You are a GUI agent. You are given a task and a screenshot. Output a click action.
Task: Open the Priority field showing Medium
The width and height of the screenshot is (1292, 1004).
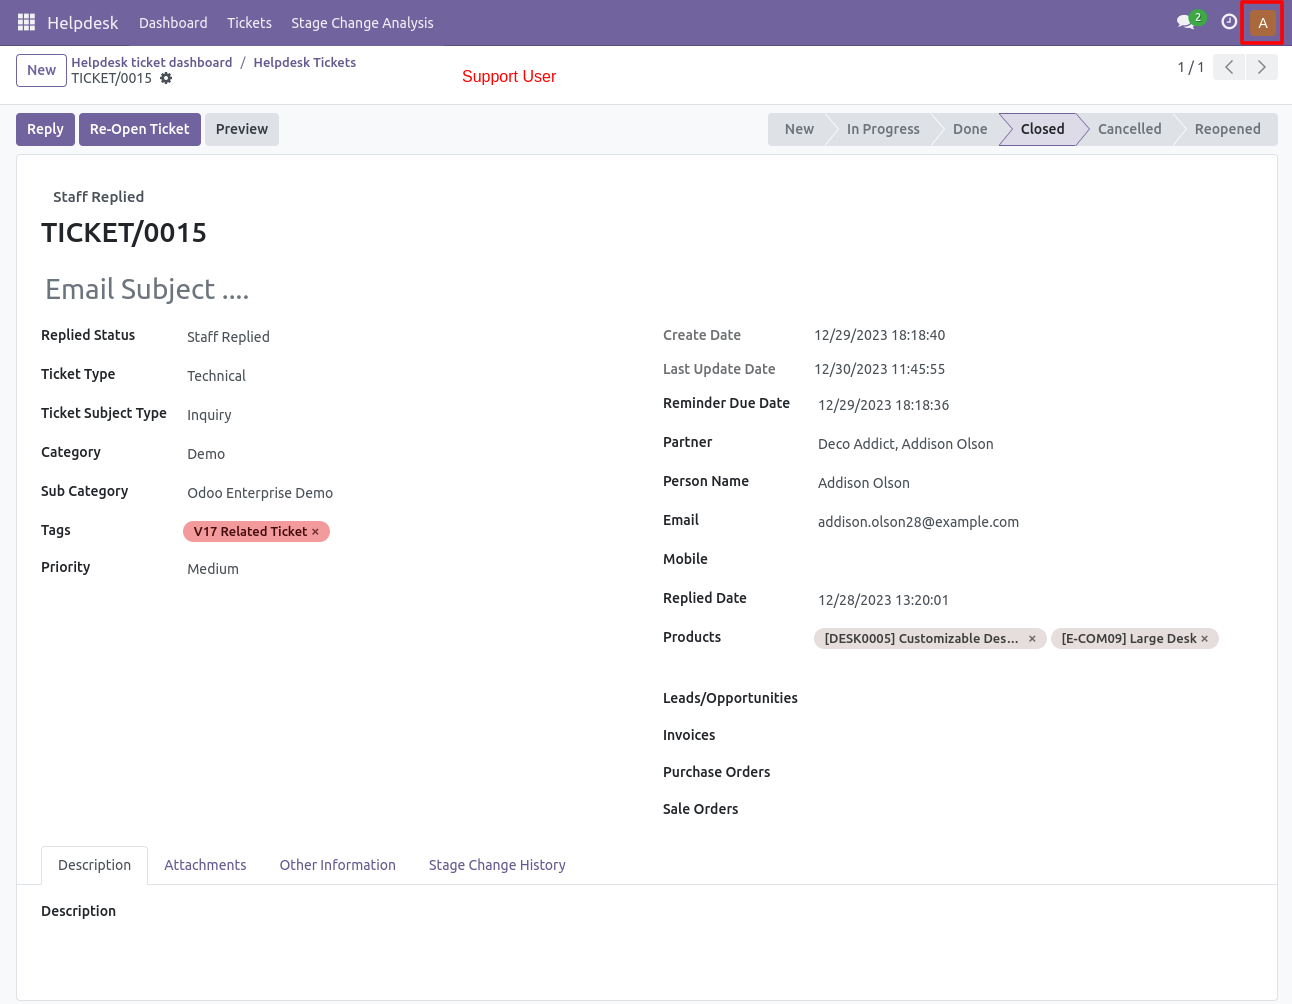click(x=410, y=569)
